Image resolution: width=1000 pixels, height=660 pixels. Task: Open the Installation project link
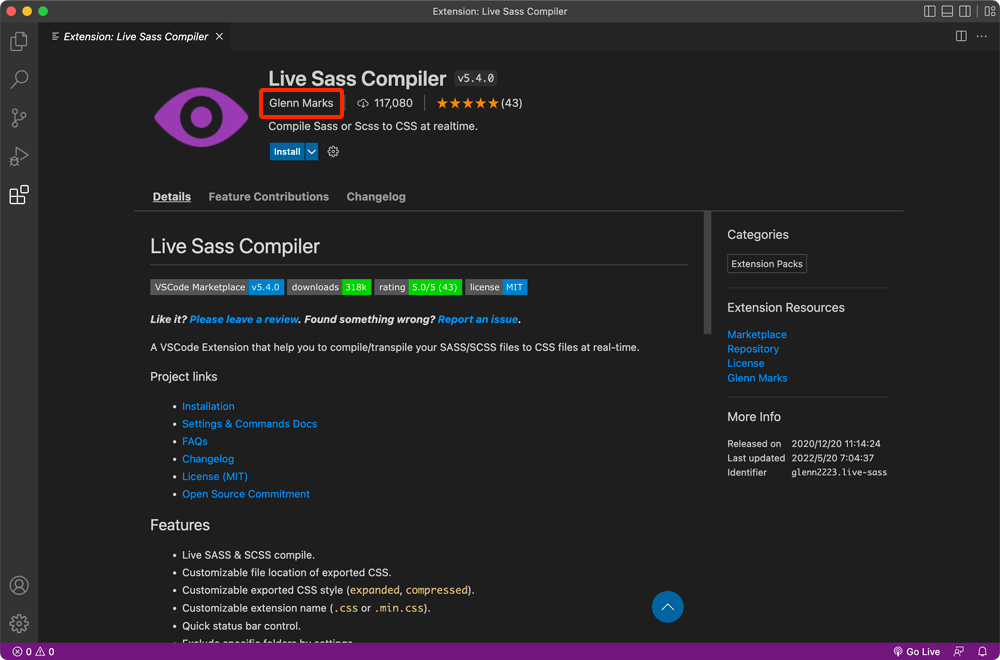click(208, 406)
